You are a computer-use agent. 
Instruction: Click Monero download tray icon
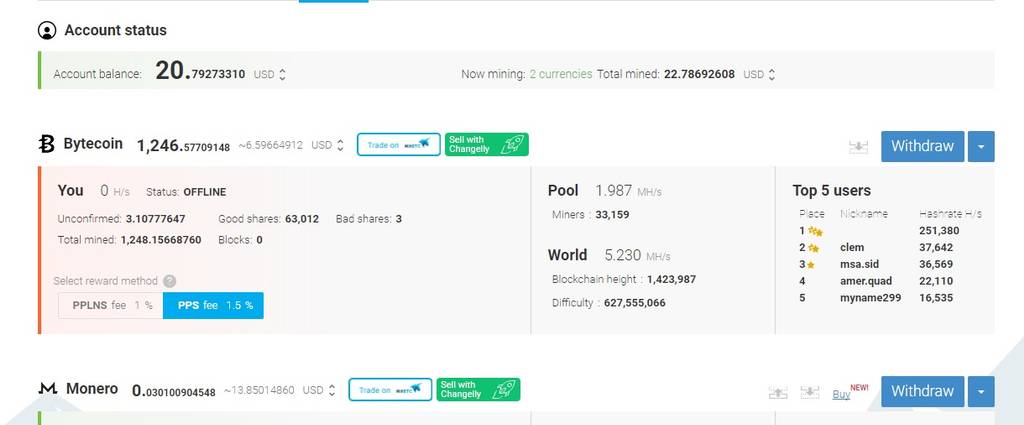point(809,392)
